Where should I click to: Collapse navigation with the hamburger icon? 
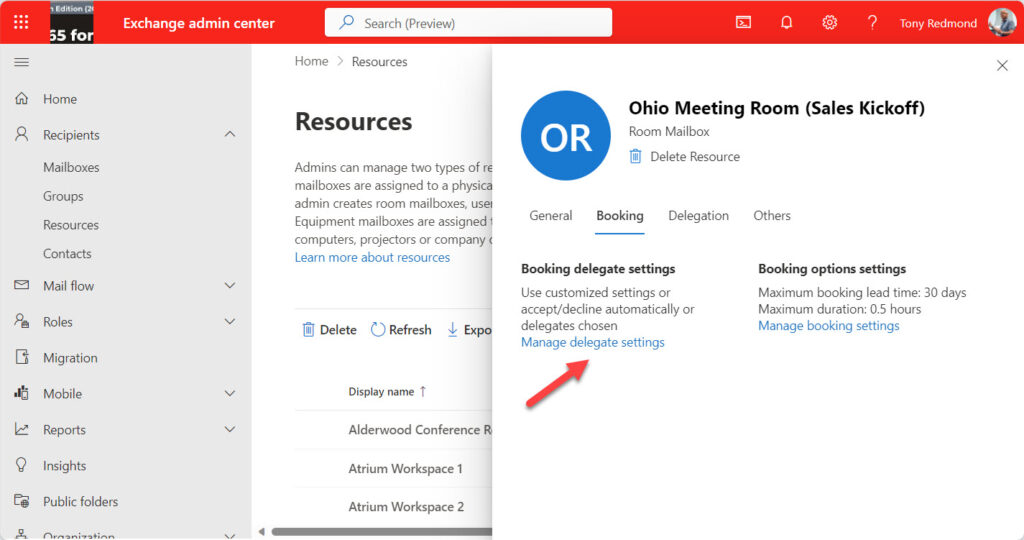[x=22, y=62]
